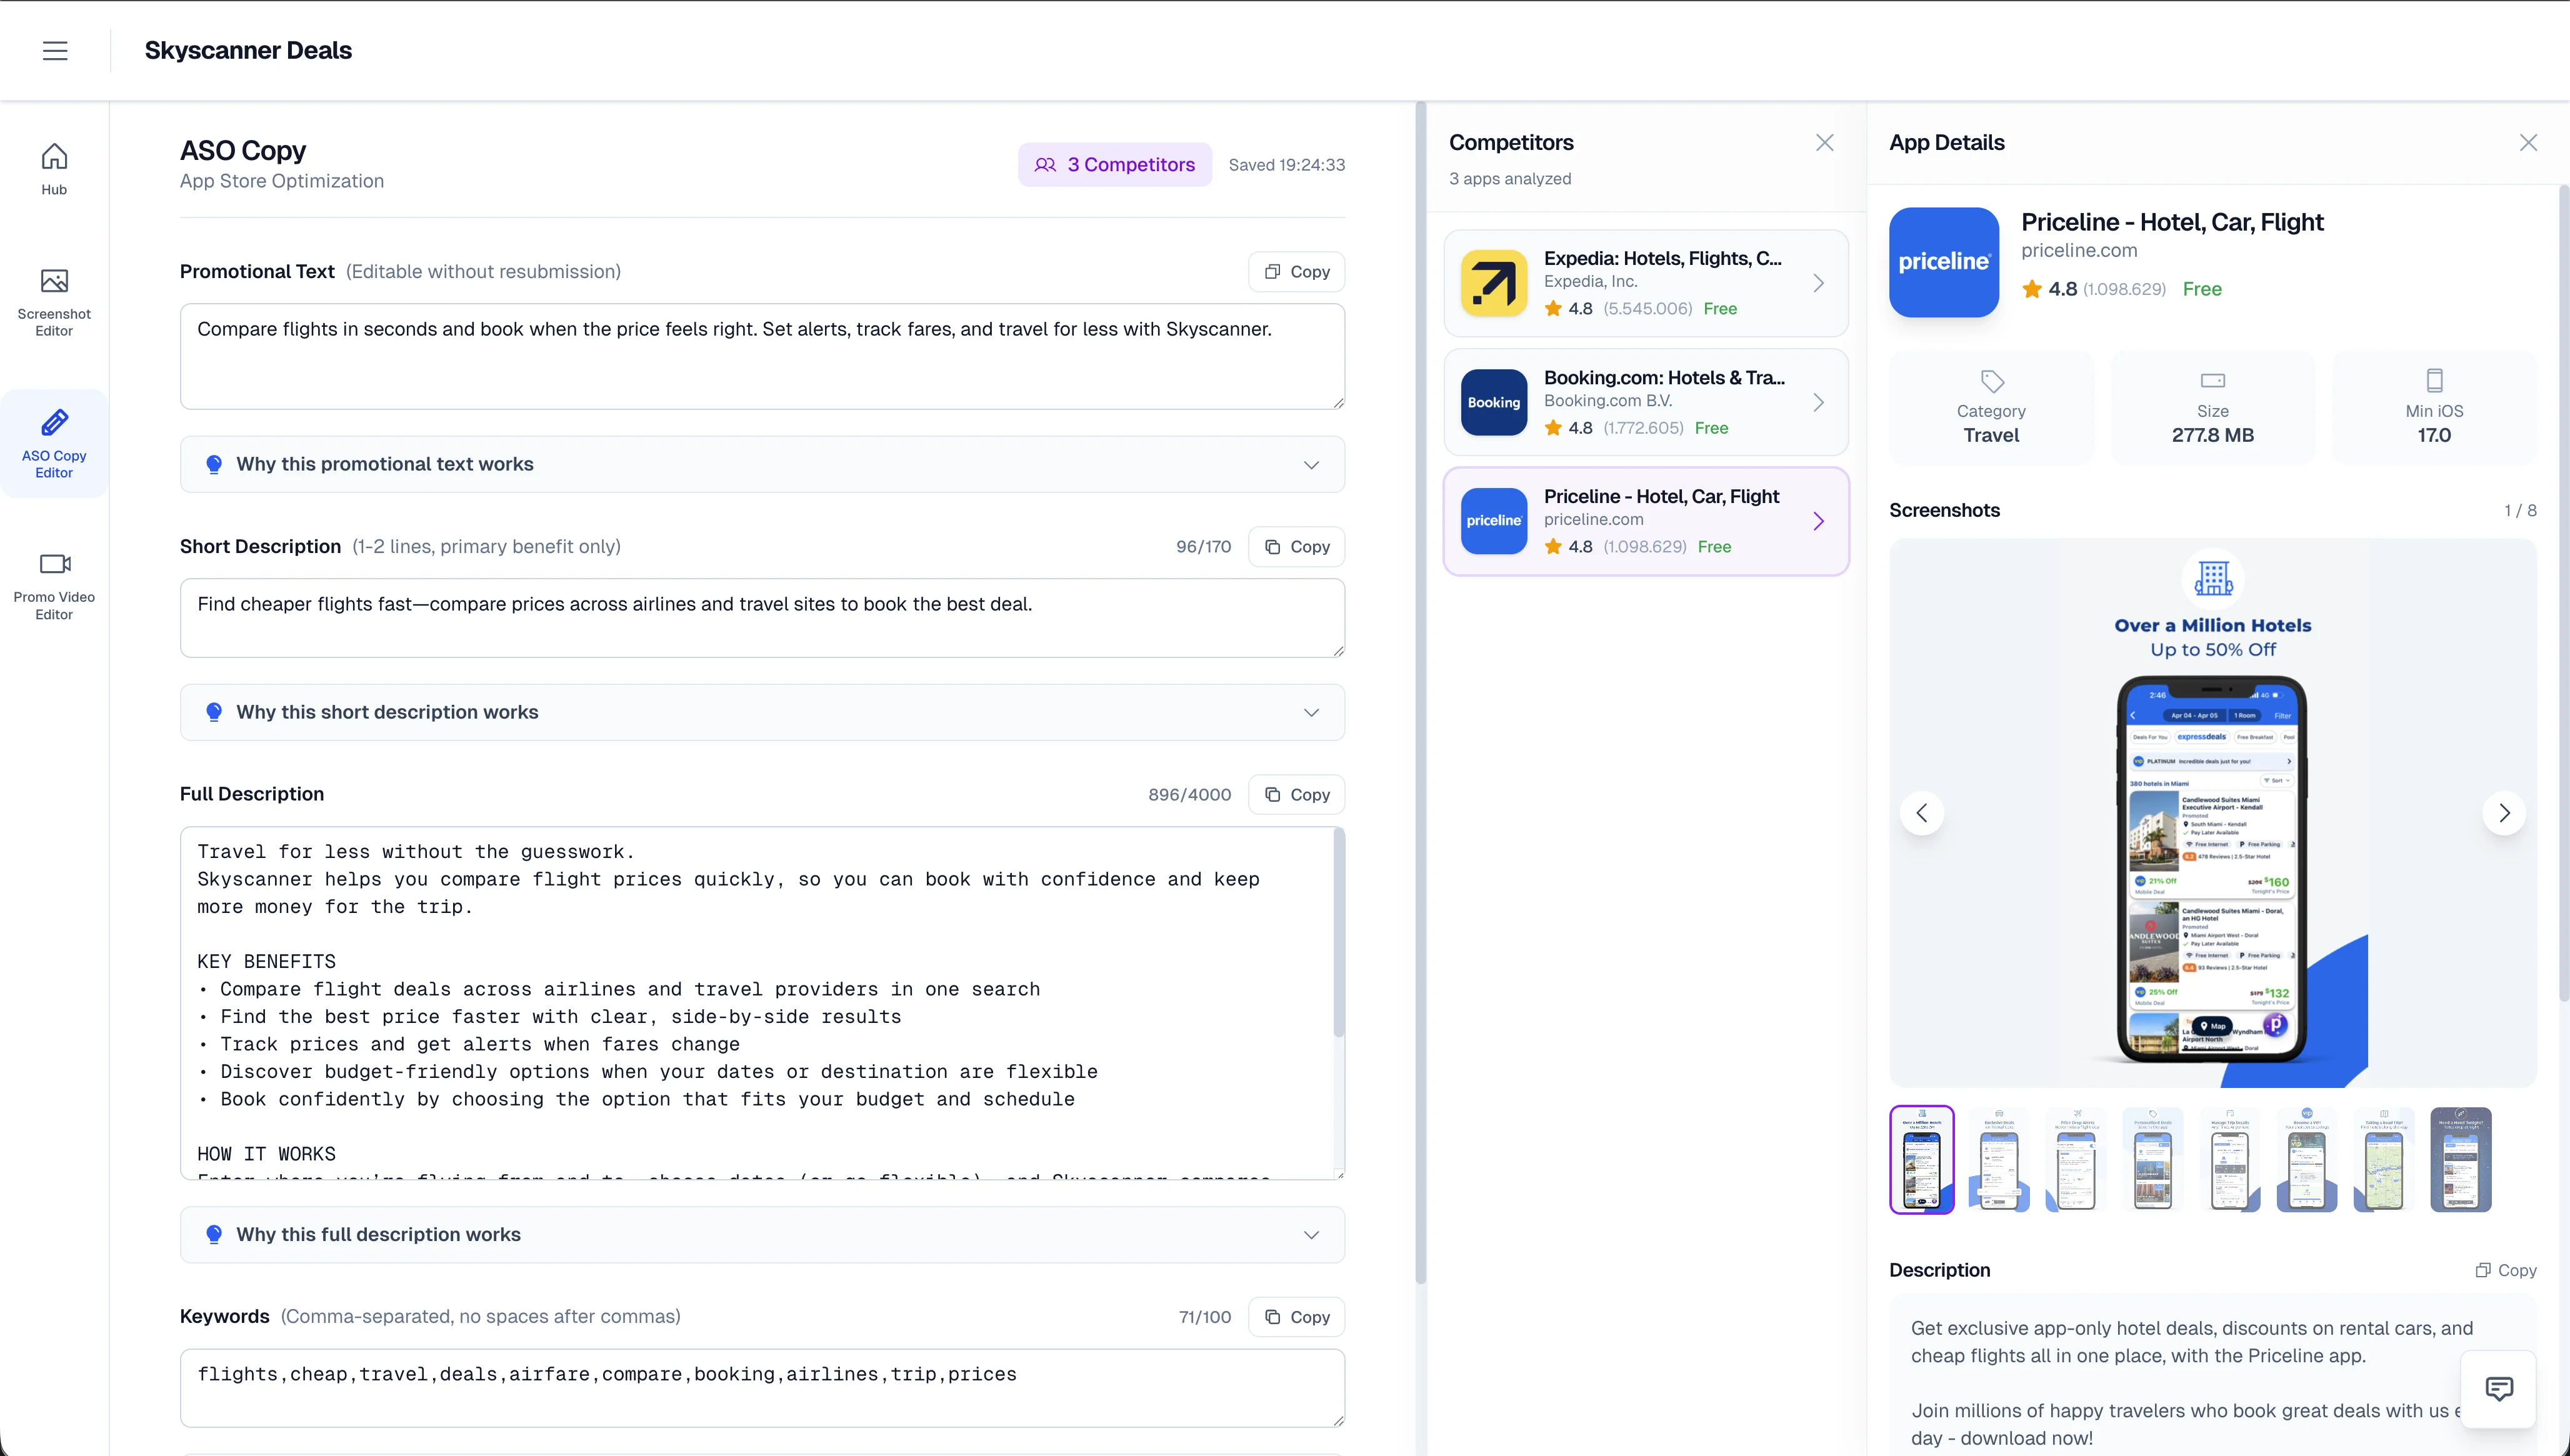The height and width of the screenshot is (1456, 2570).
Task: Advance to the next app screenshot
Action: 2504,813
